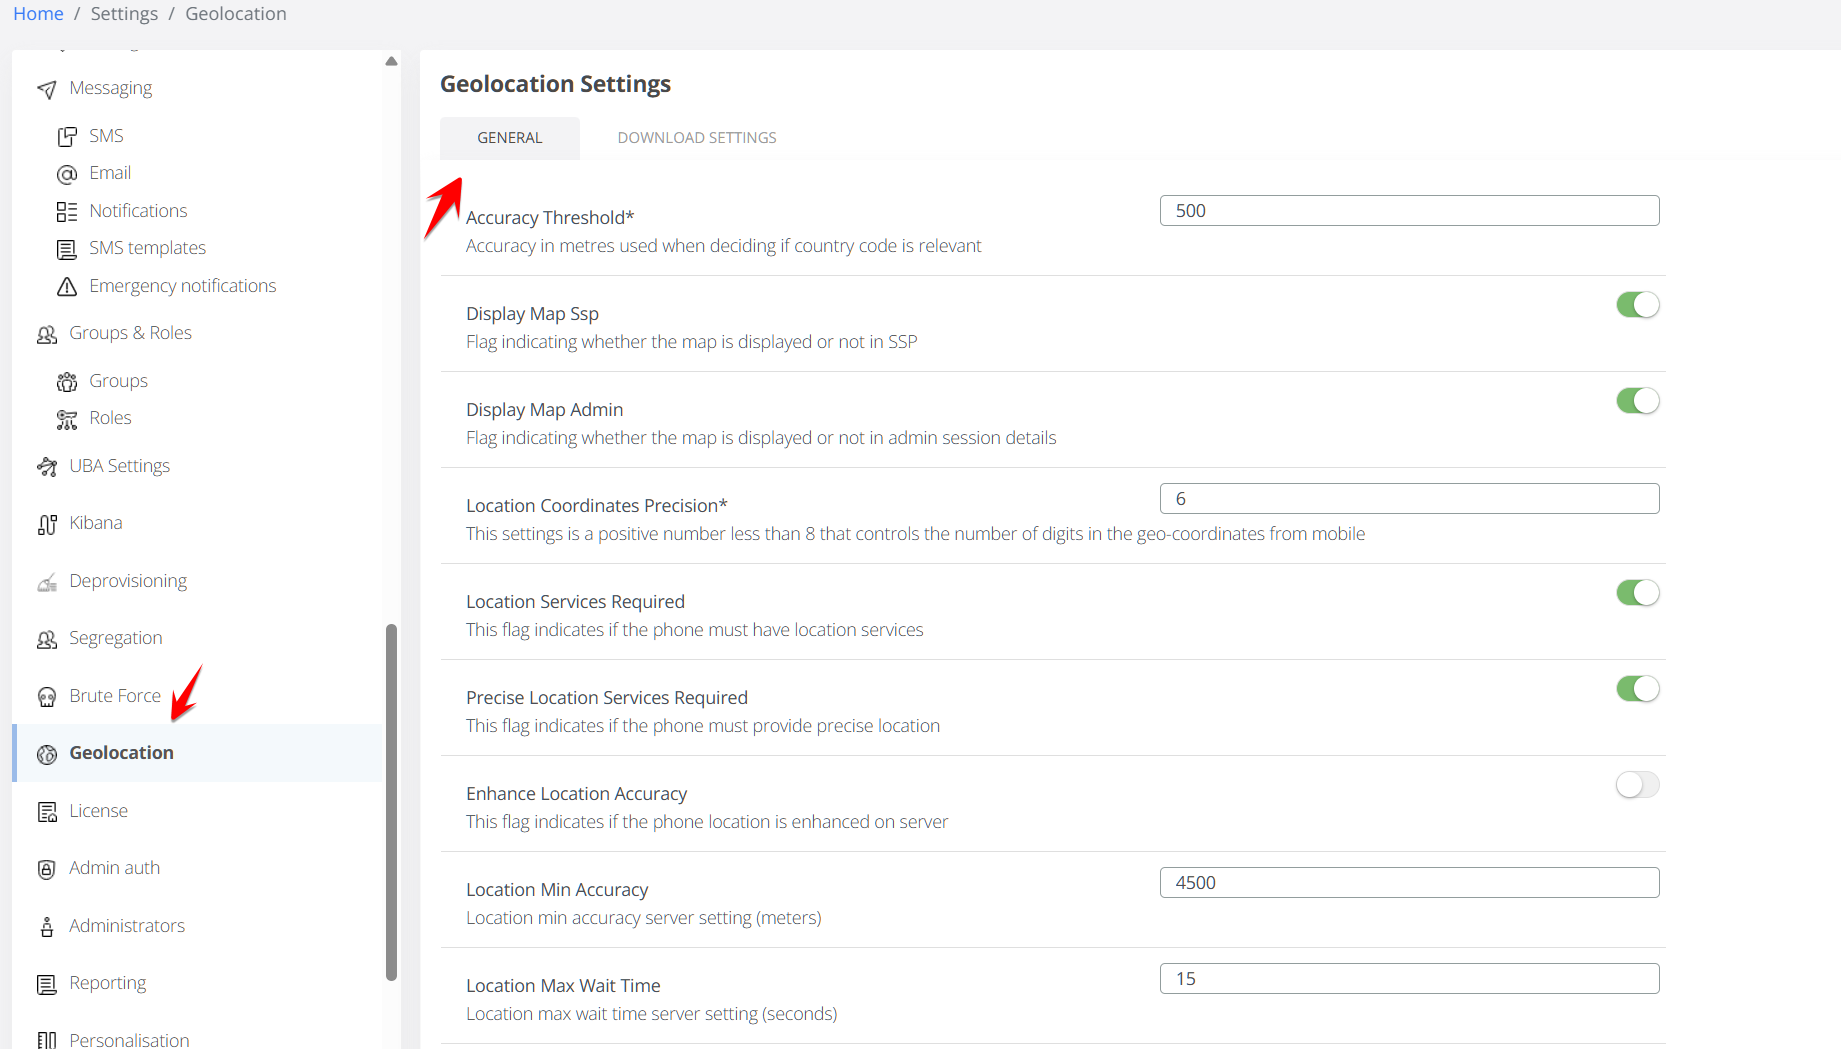
Task: Switch to the Download Settings tab
Action: [696, 138]
